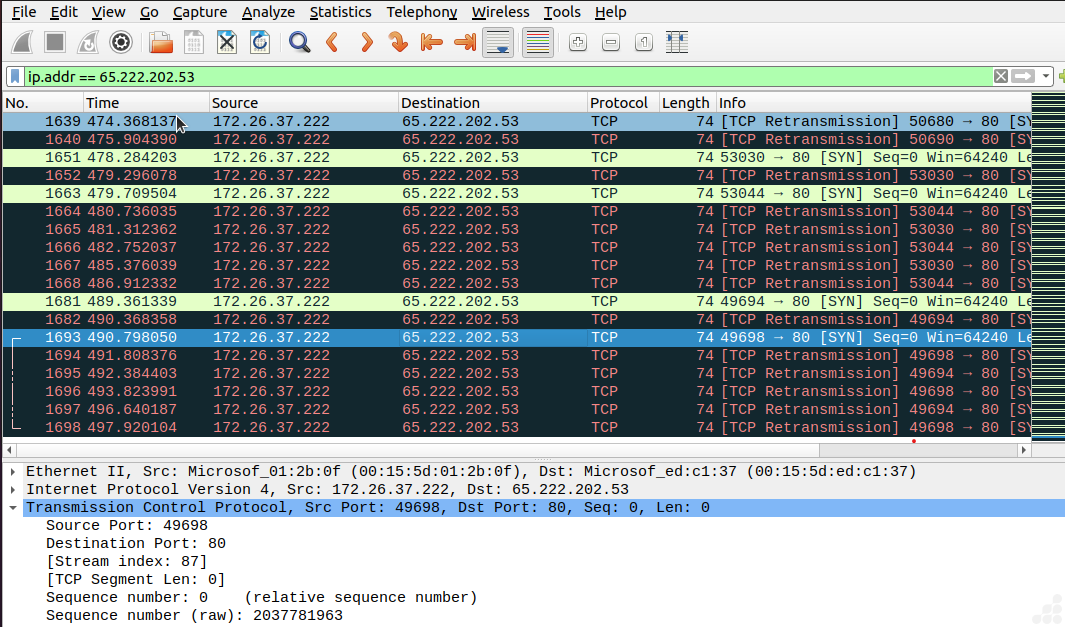The width and height of the screenshot is (1065, 627).
Task: Open the Statistics menu
Action: pos(340,12)
